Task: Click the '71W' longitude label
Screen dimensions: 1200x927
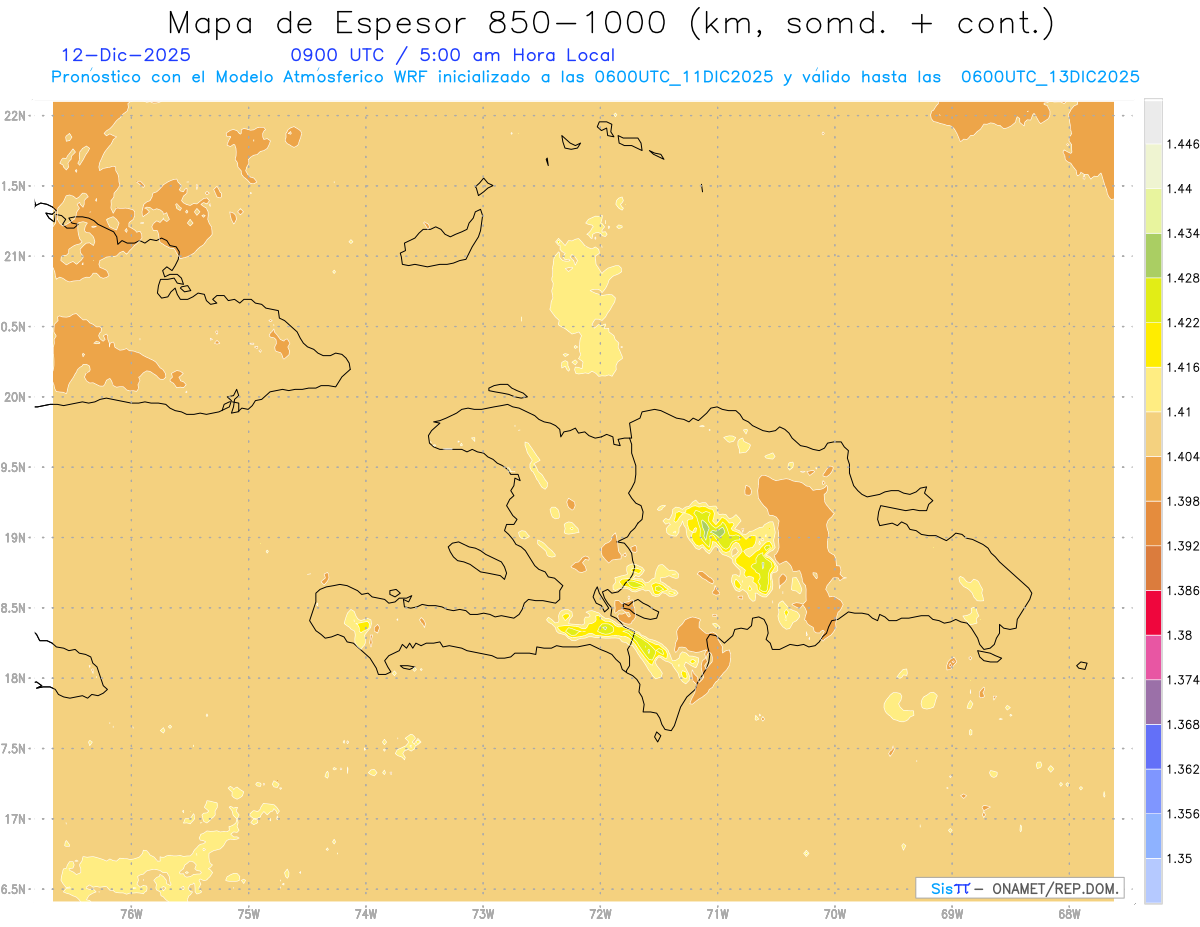Action: 717,914
